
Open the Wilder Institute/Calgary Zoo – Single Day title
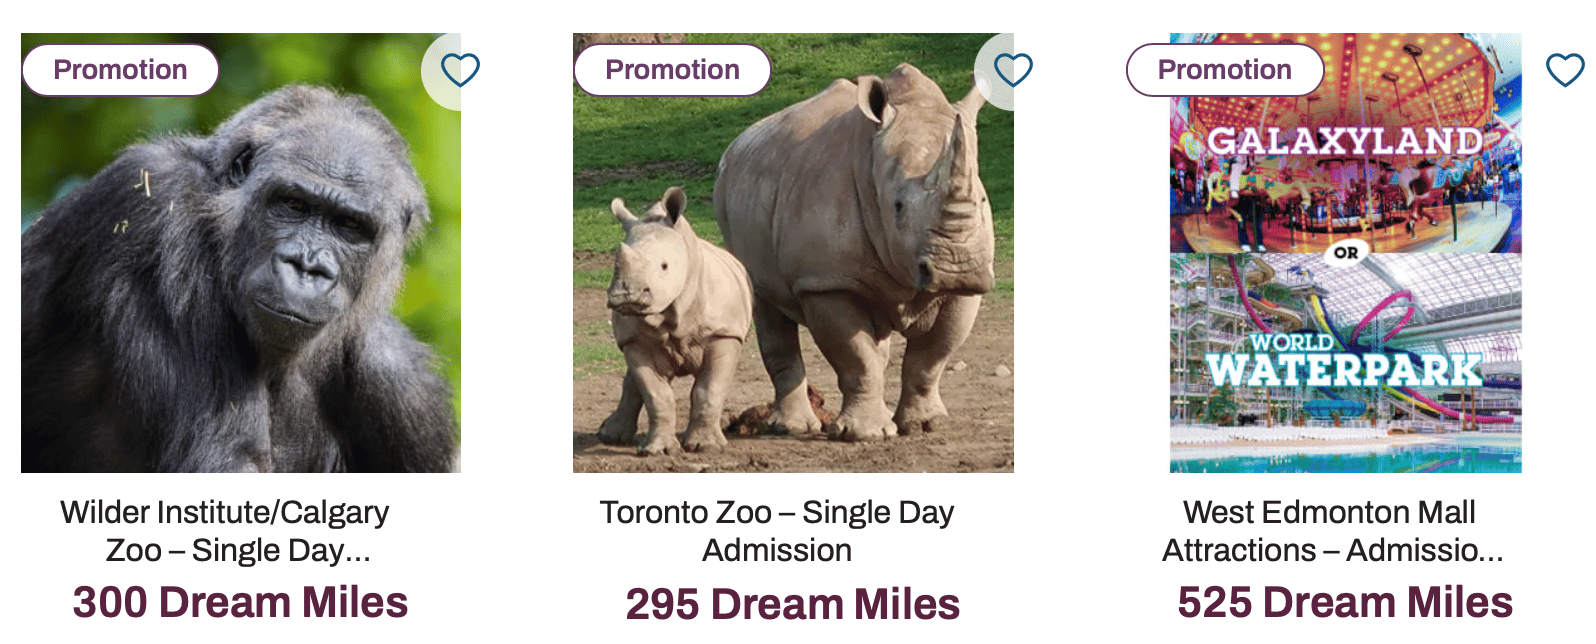pyautogui.click(x=225, y=531)
